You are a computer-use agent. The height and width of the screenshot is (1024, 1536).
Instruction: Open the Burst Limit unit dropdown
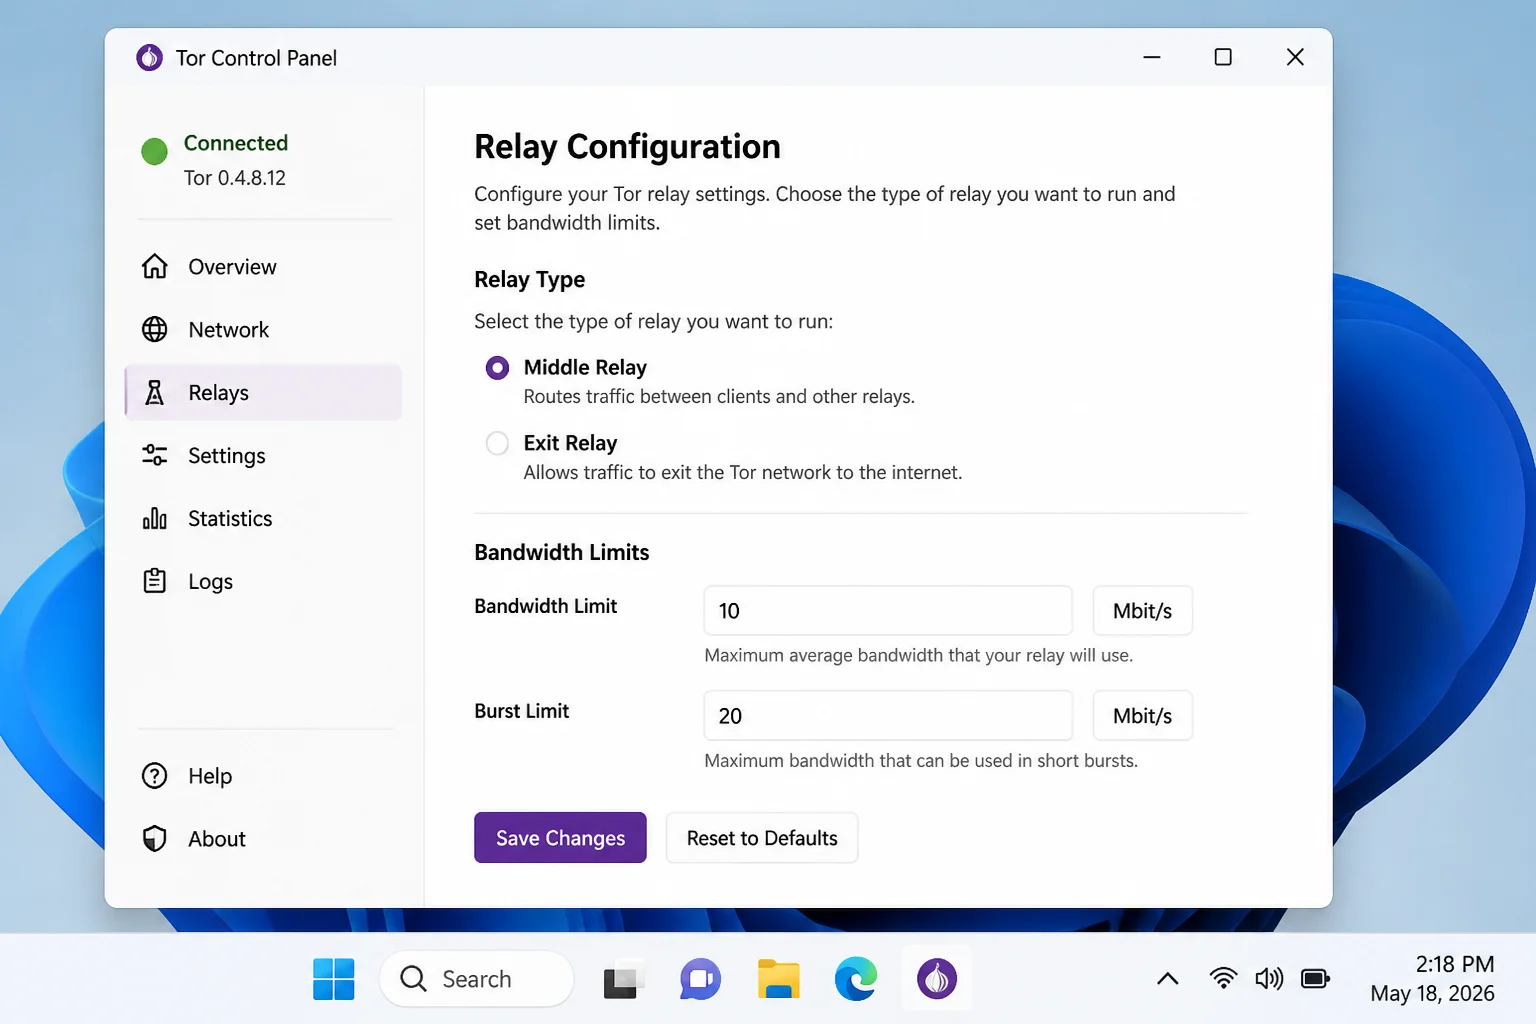[x=1142, y=715]
